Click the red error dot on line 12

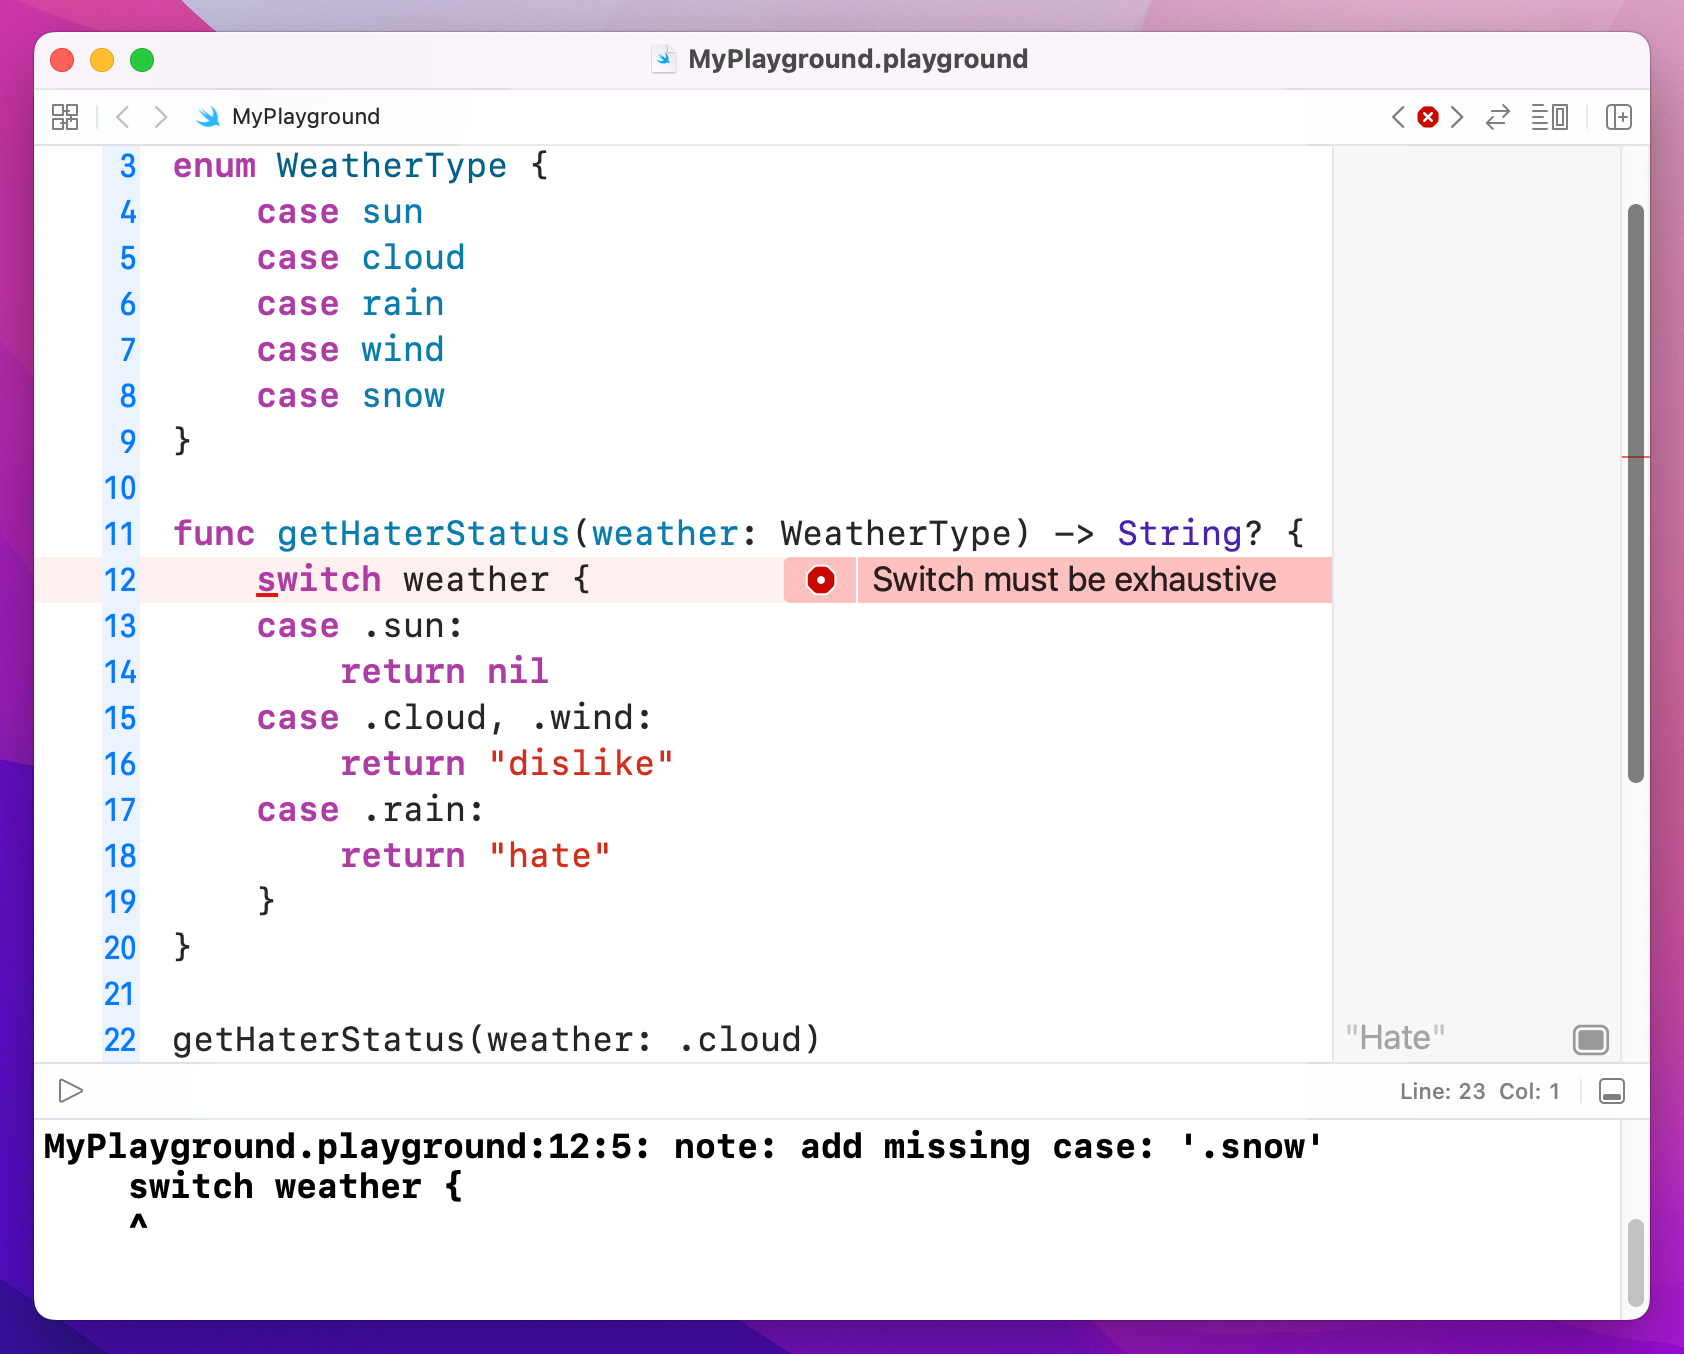(819, 579)
